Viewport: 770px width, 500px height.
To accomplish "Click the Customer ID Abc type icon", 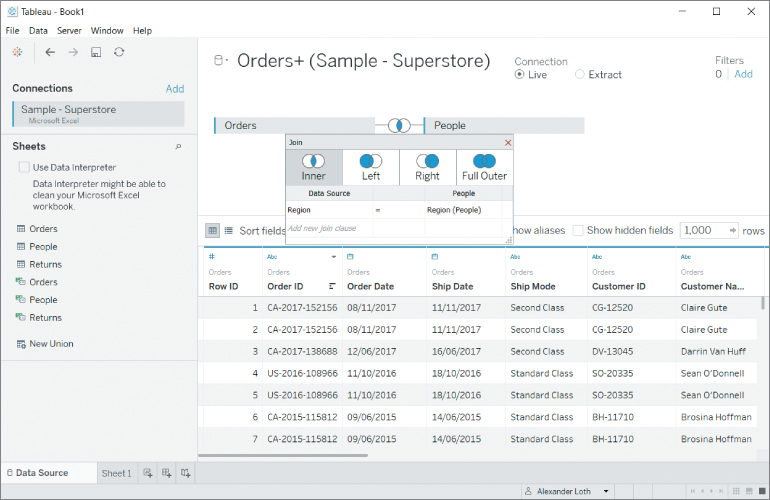I will [x=597, y=256].
